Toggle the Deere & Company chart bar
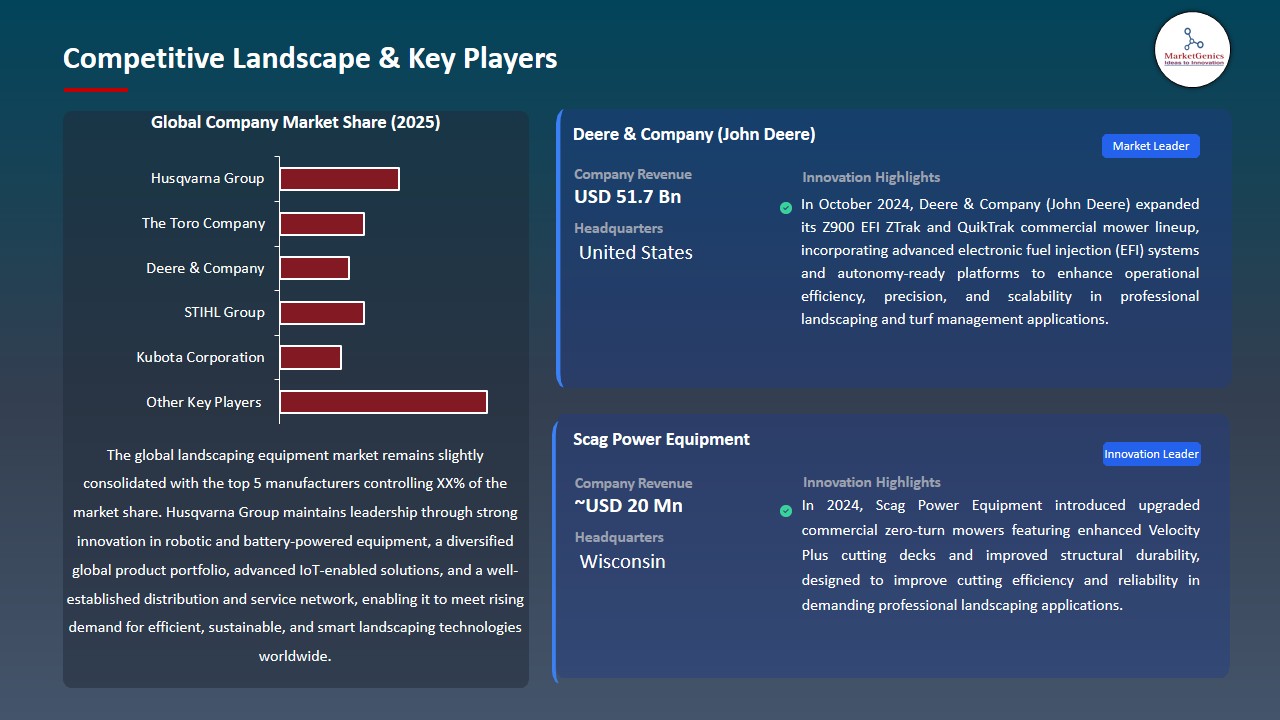The height and width of the screenshot is (720, 1280). click(x=315, y=267)
